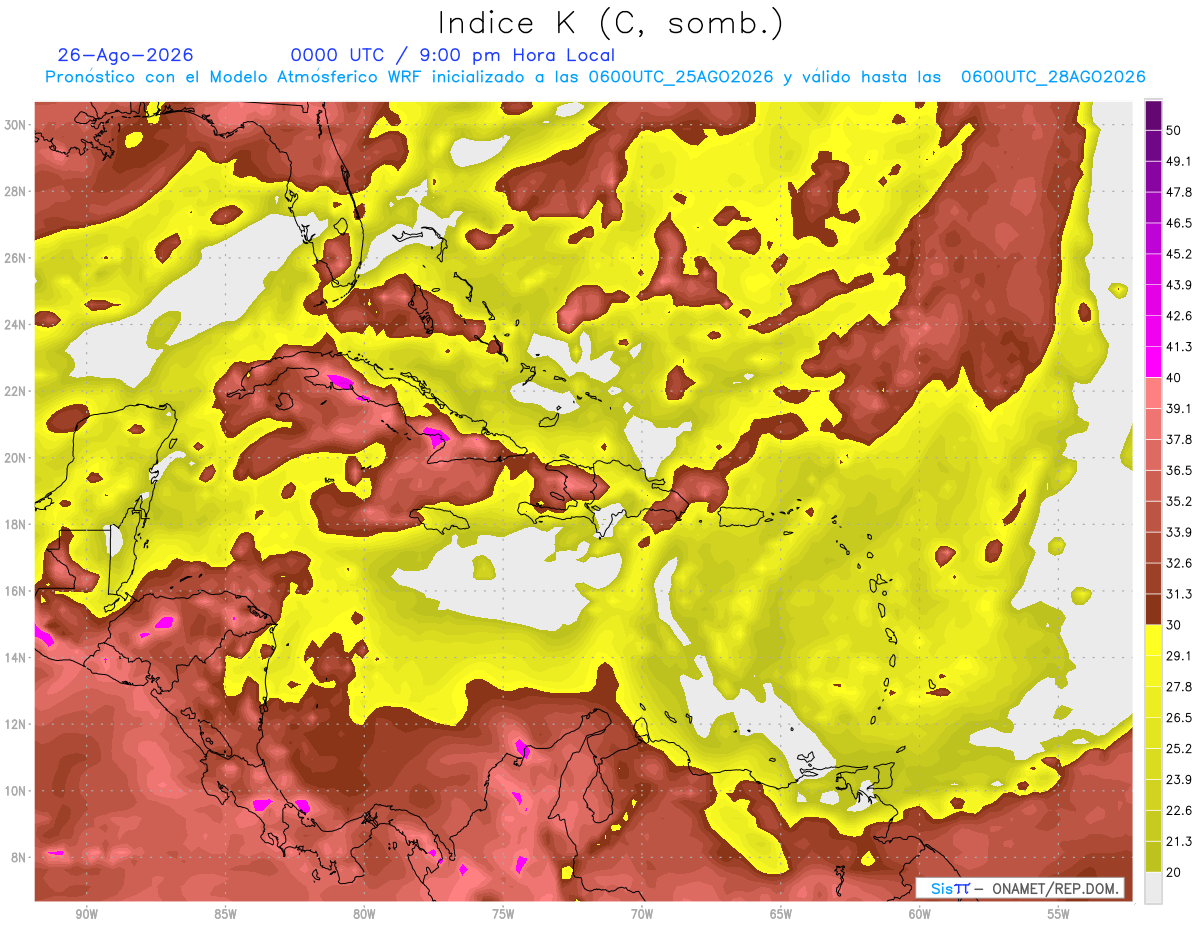Click the olive swatch between 20 and 21.3

point(1153,856)
